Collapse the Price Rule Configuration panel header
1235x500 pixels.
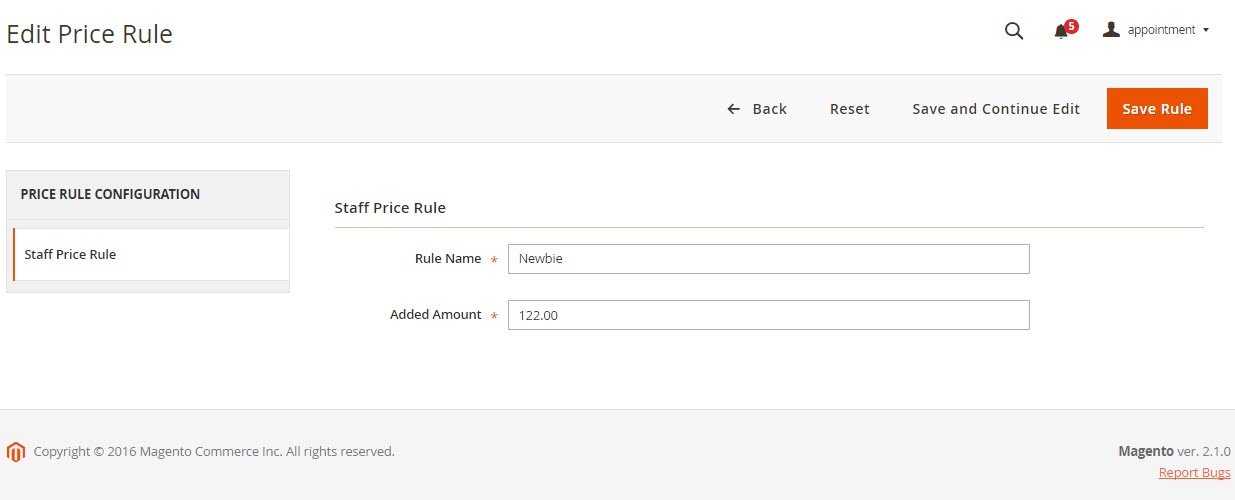point(148,194)
